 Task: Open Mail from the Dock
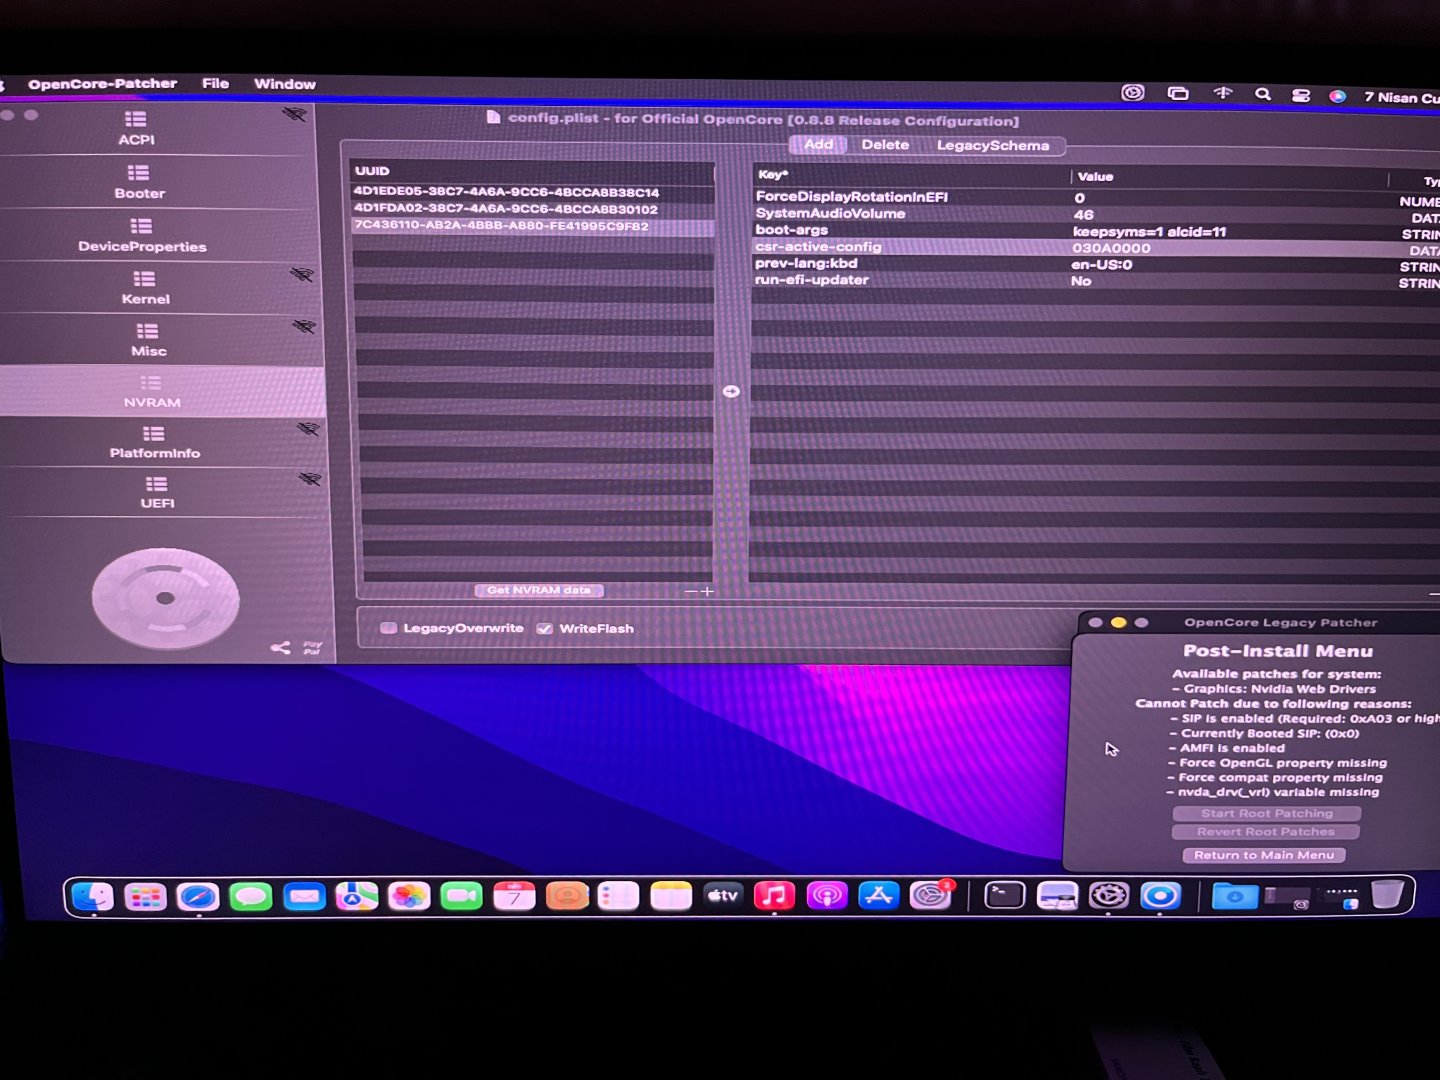point(304,897)
